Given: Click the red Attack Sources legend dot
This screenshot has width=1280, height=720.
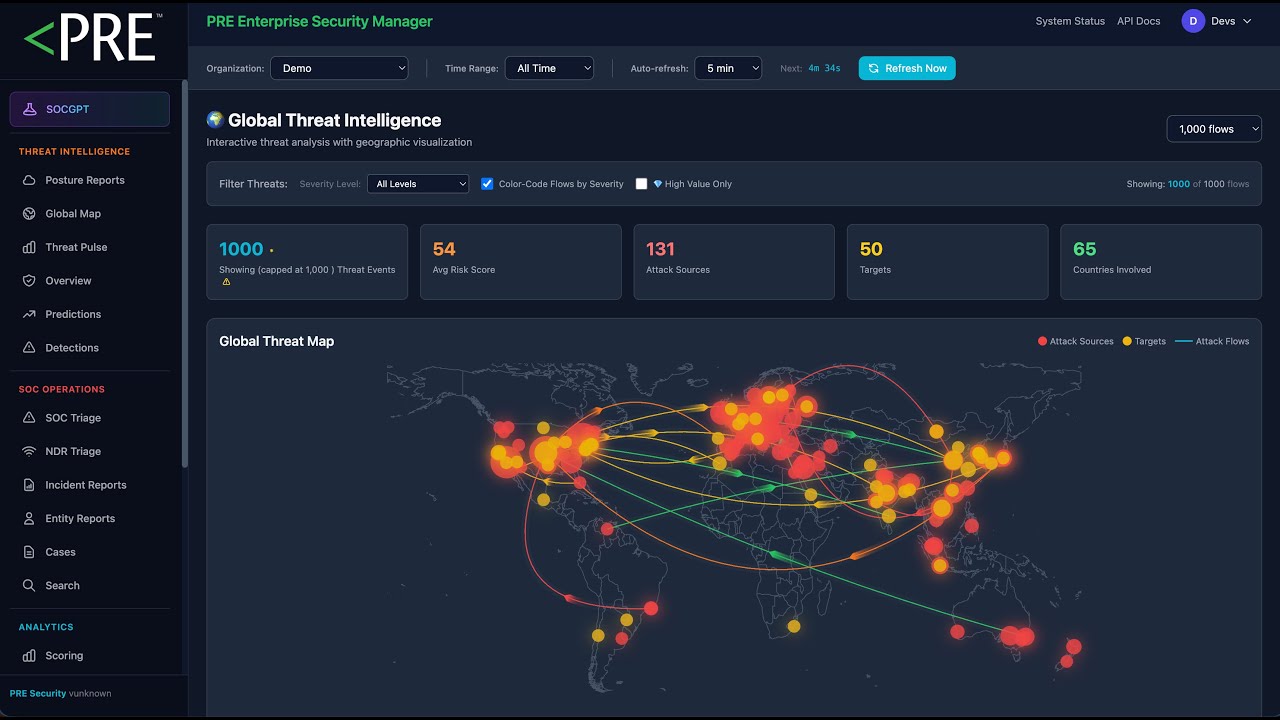Looking at the screenshot, I should 1042,341.
